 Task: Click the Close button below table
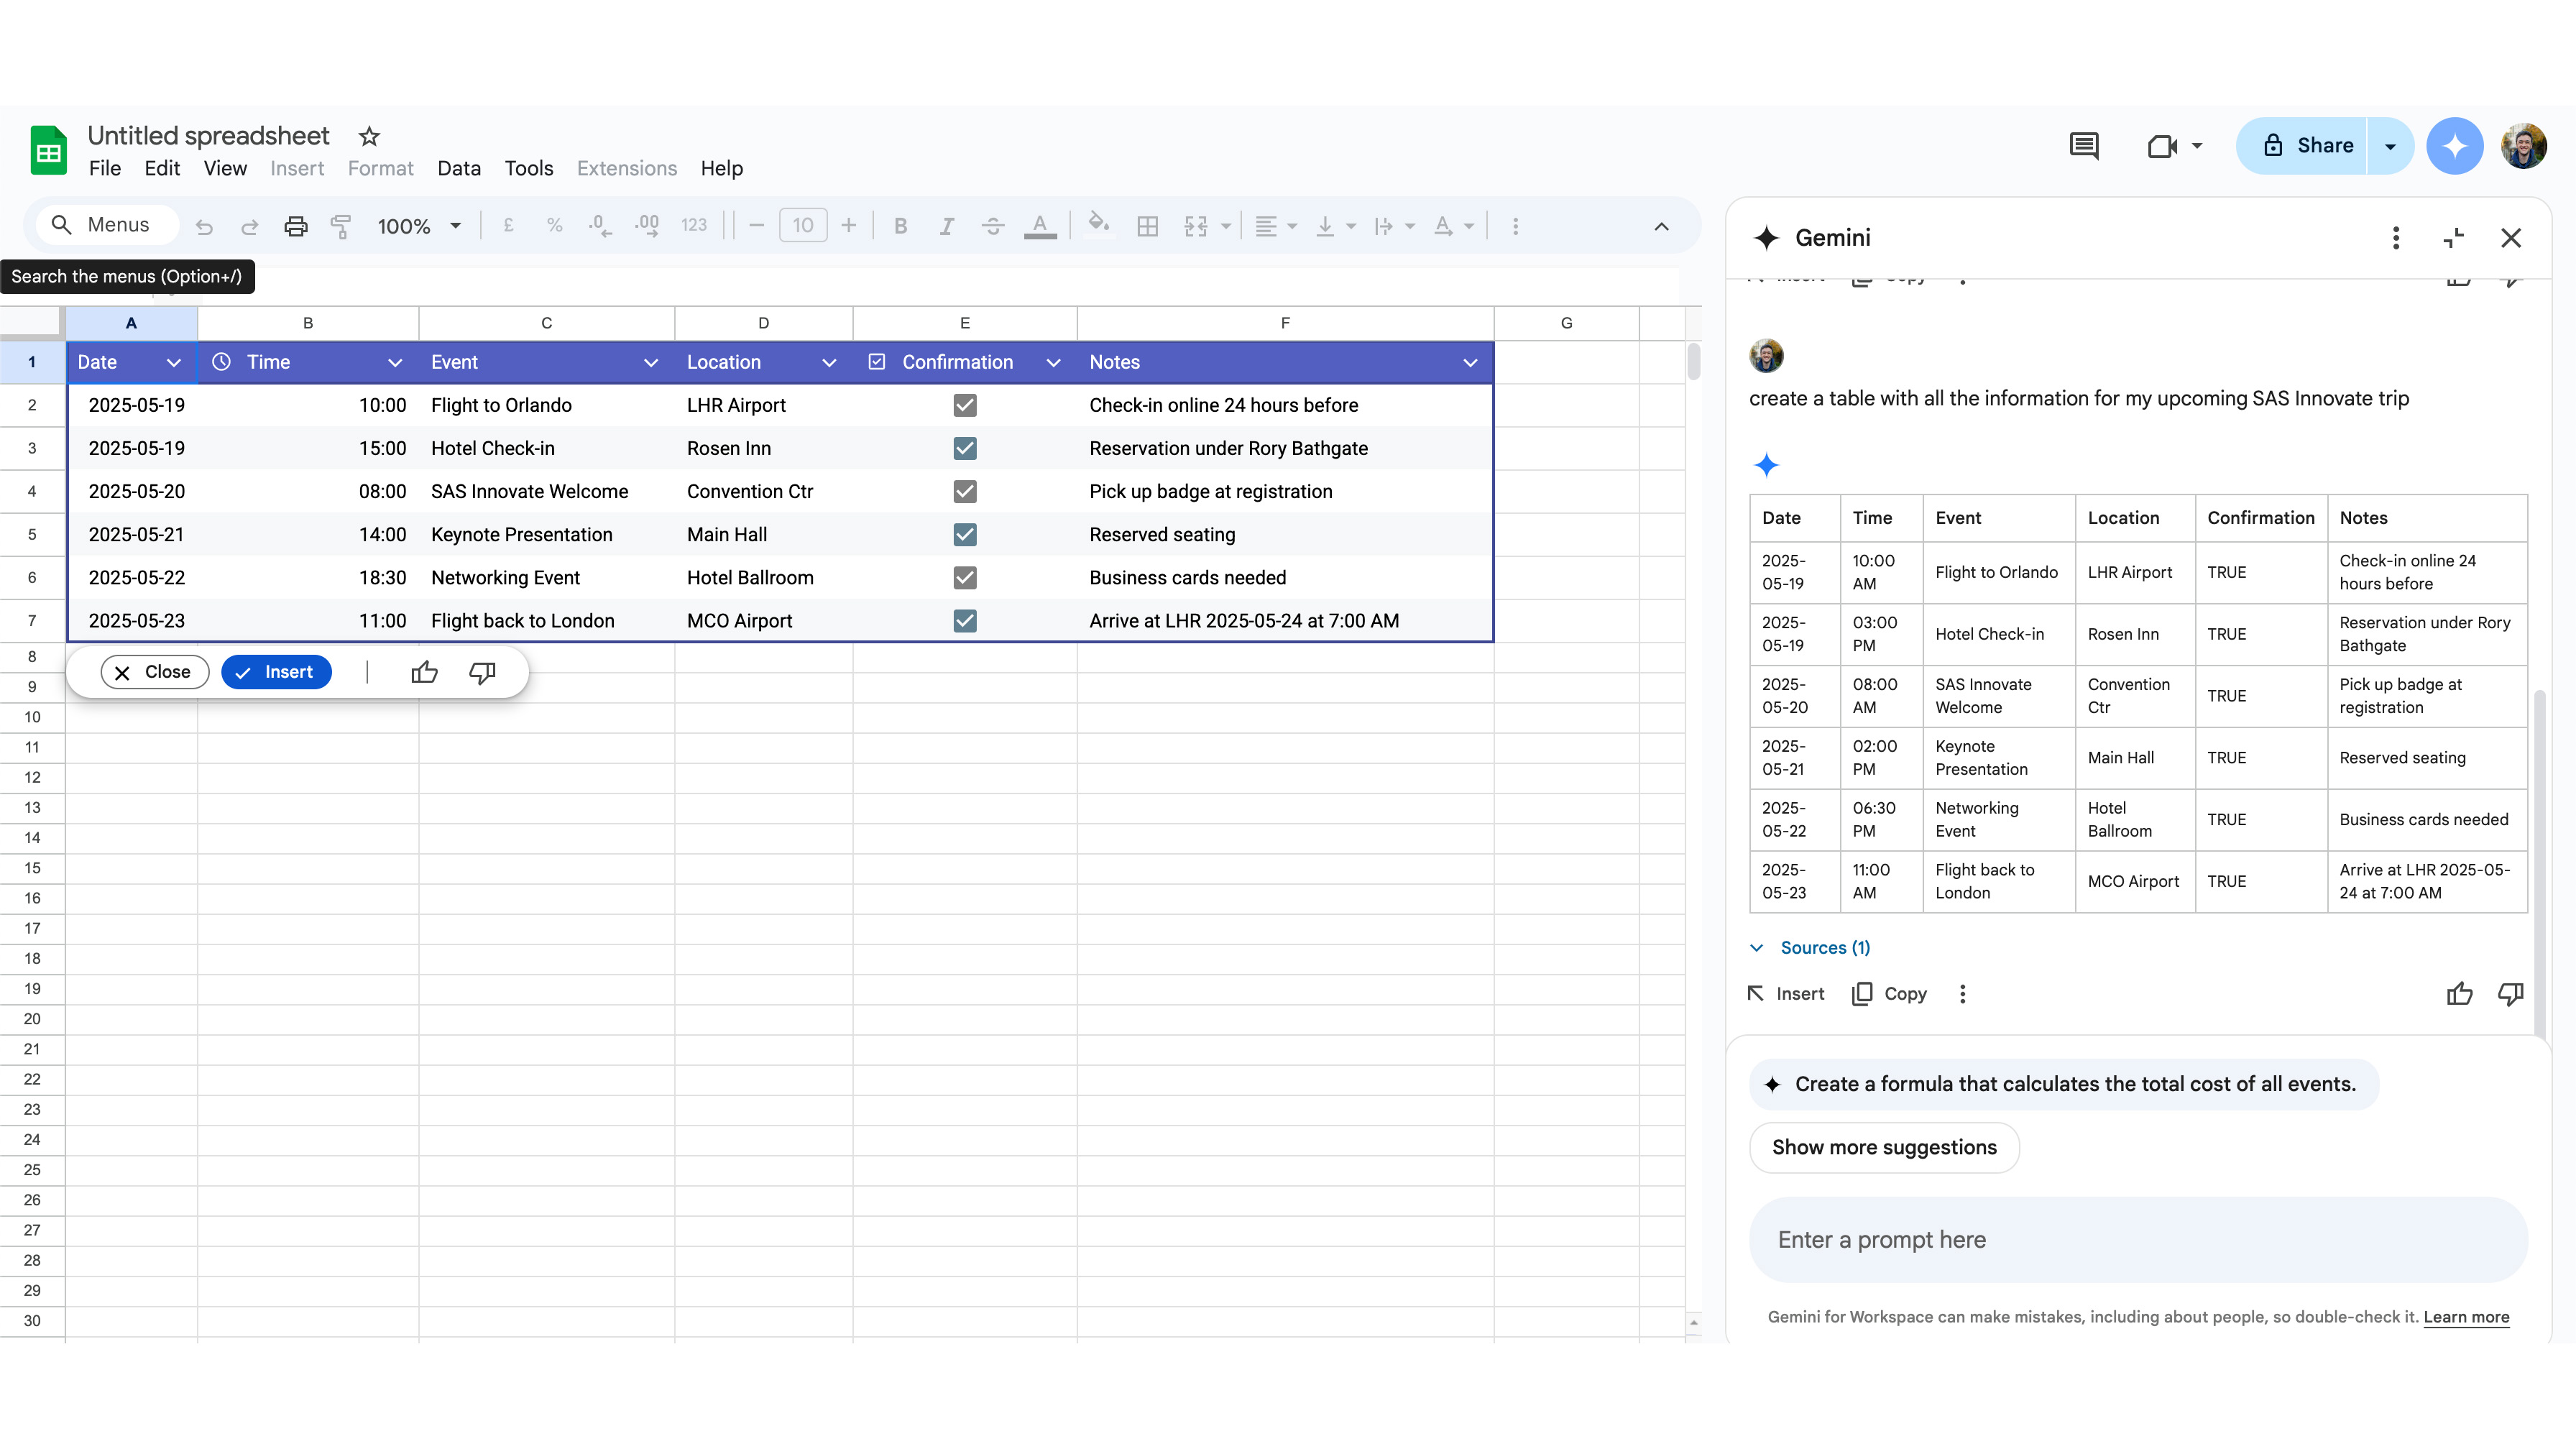155,672
